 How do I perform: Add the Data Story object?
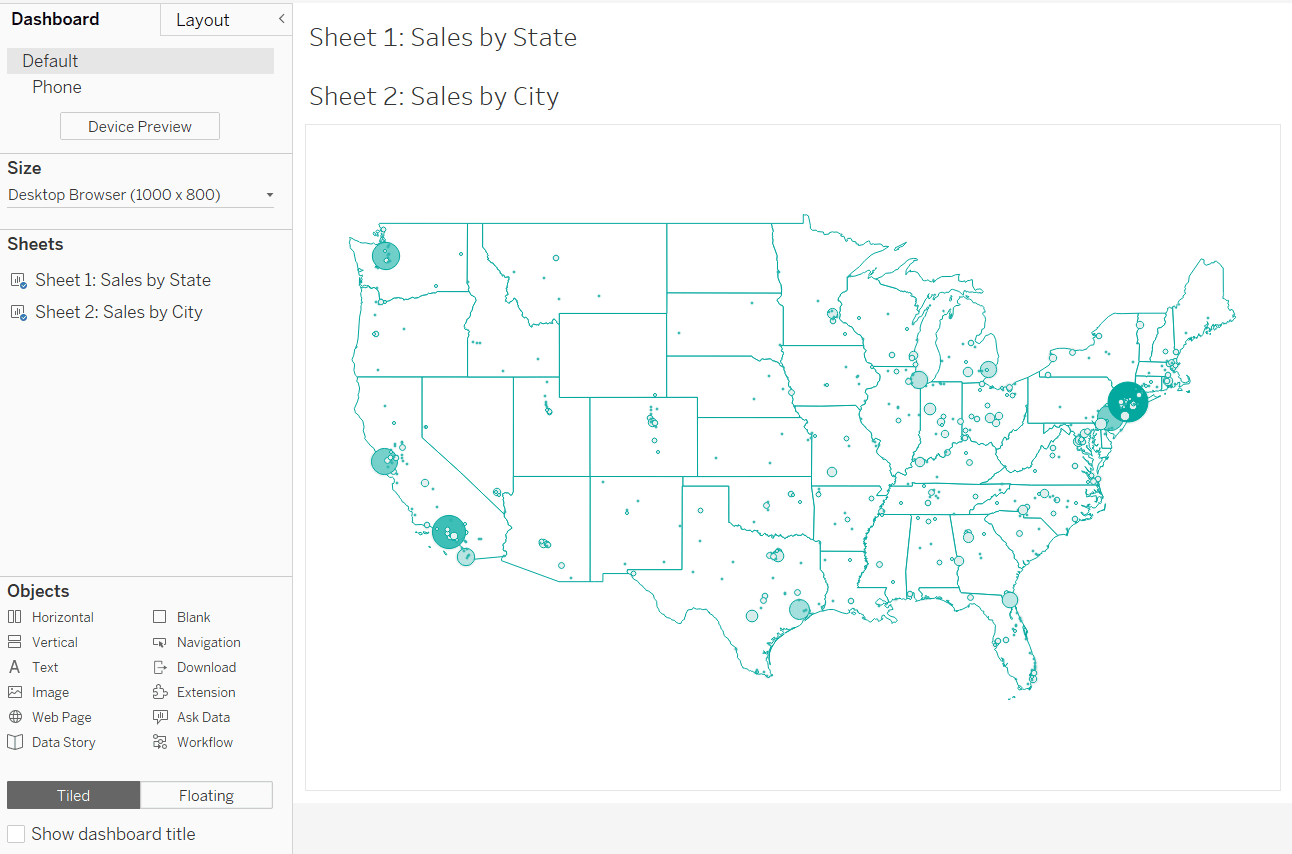(x=52, y=742)
